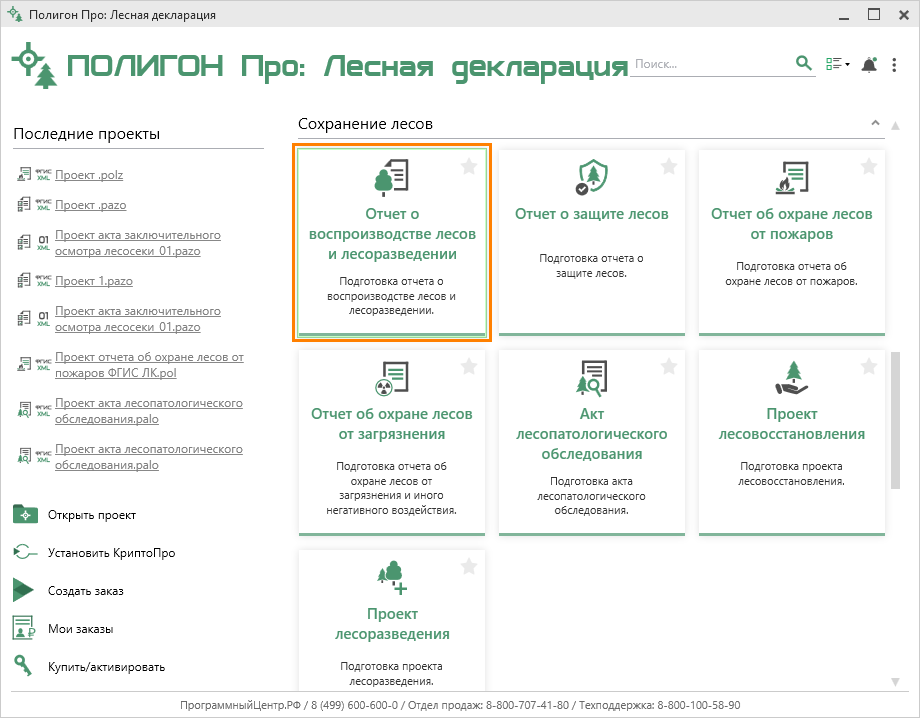Maximize the Полигон Про window
This screenshot has height=718, width=920.
874,15
